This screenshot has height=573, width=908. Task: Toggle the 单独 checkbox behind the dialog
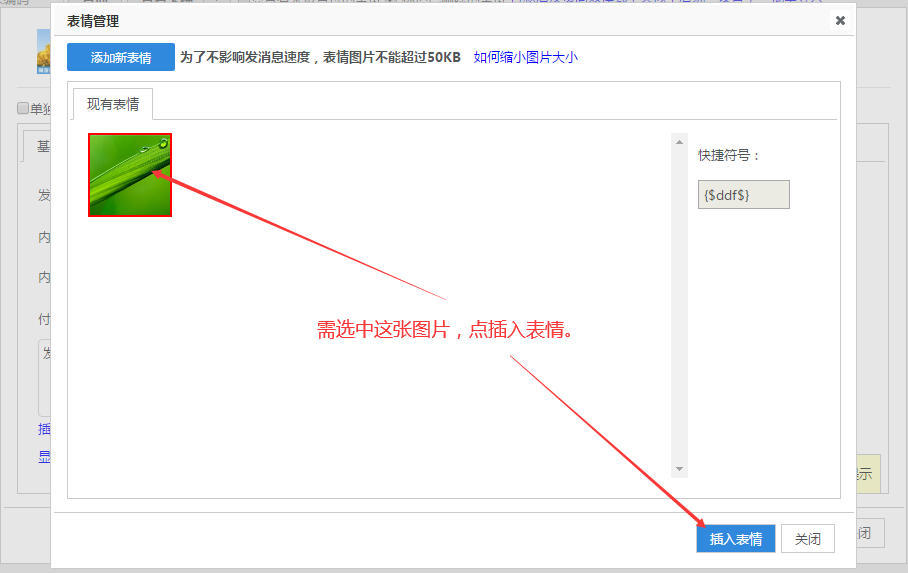click(x=23, y=109)
